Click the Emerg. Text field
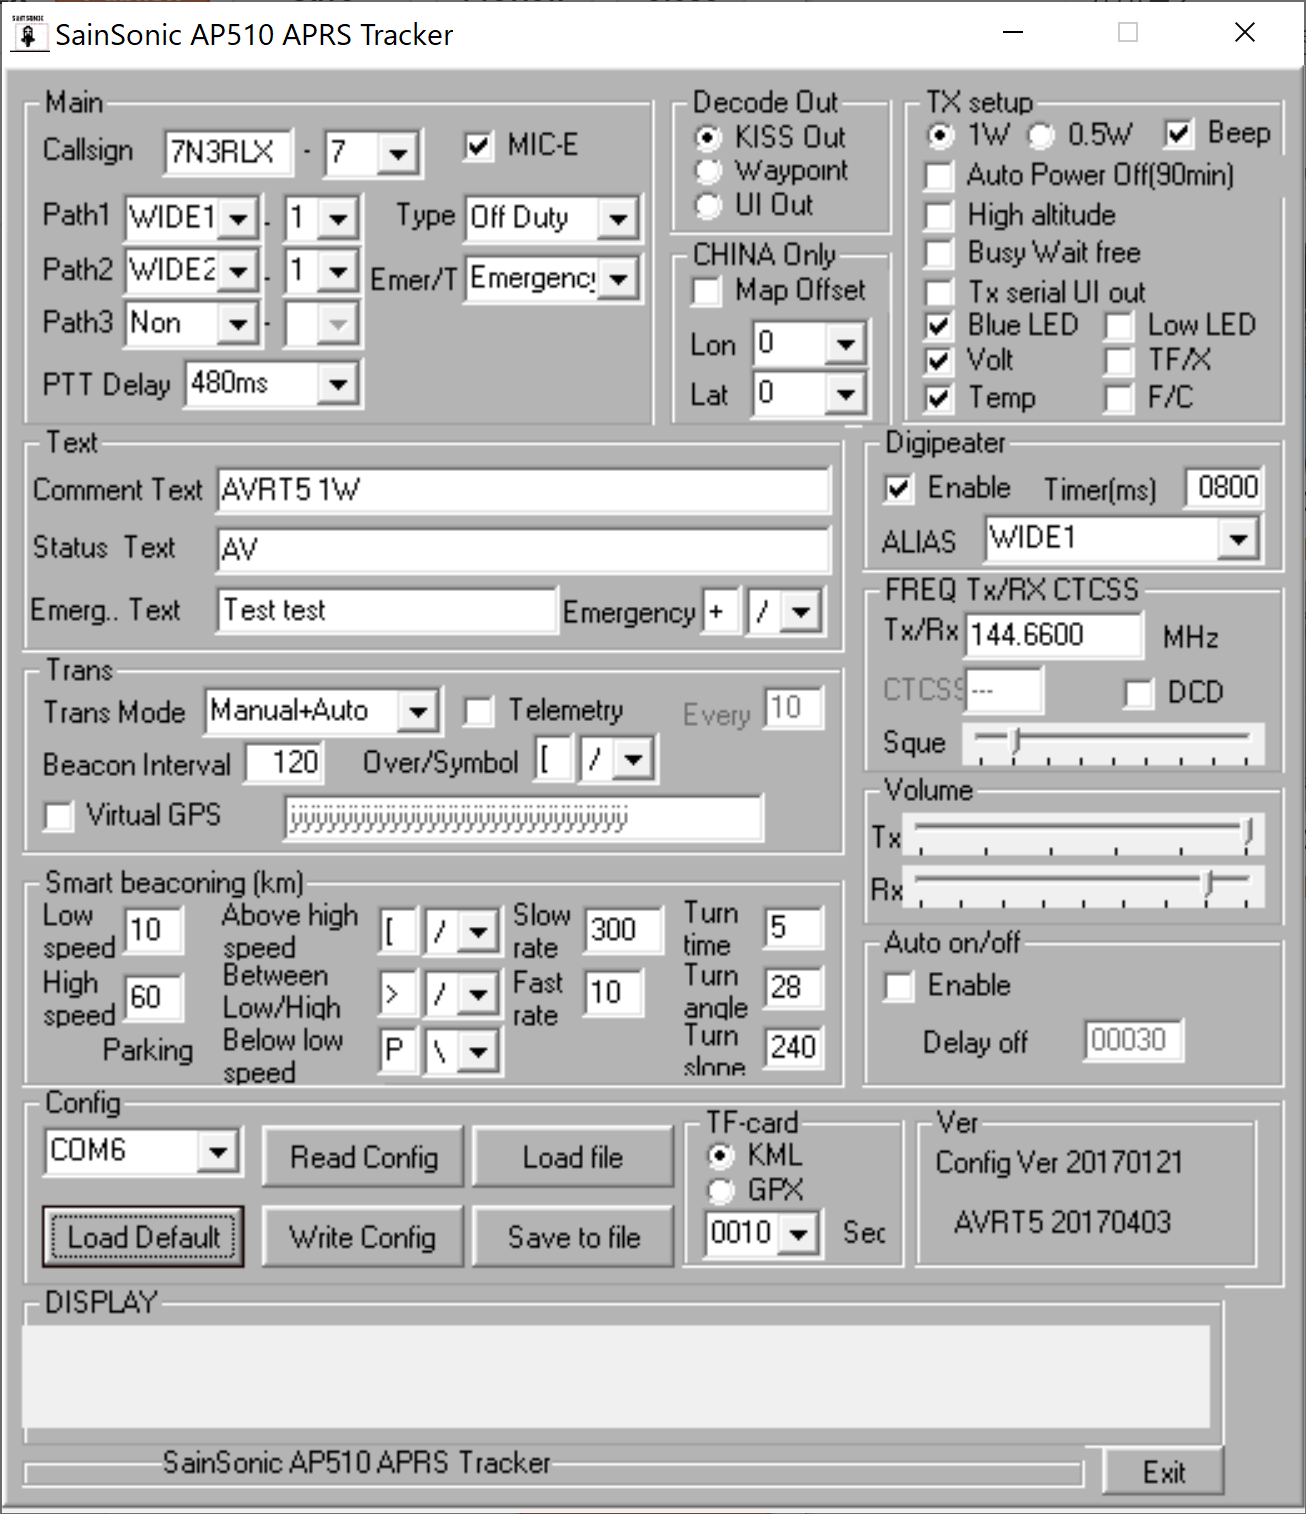1306x1514 pixels. tap(387, 611)
